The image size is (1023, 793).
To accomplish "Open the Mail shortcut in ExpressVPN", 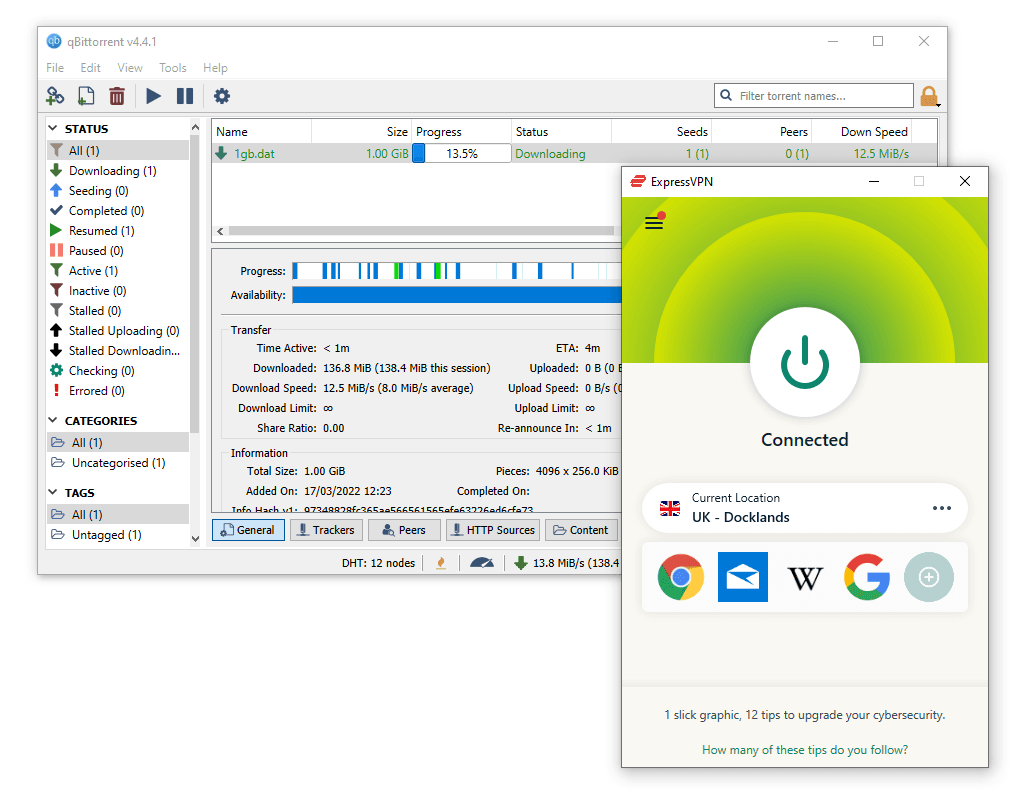I will [x=742, y=577].
